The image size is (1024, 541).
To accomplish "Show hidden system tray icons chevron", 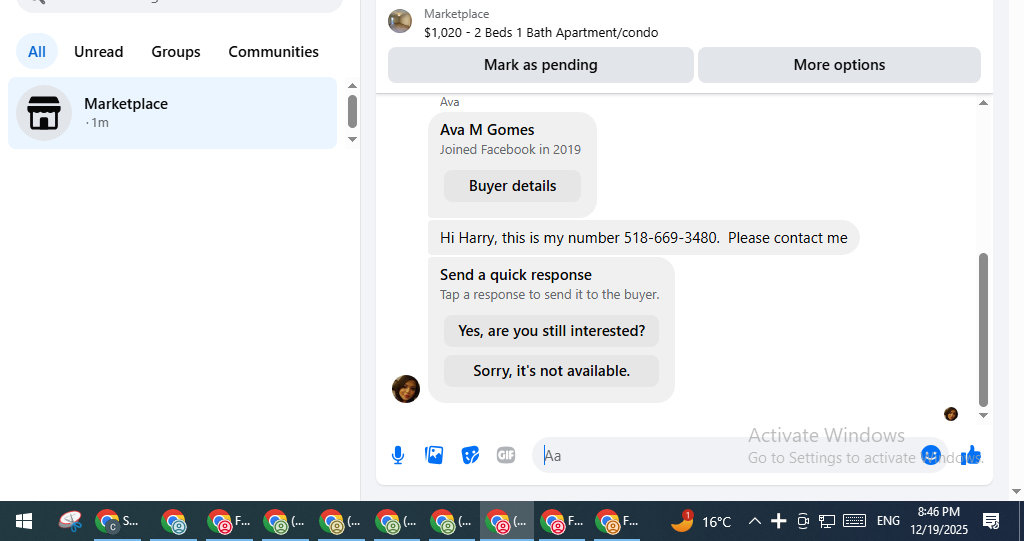I will point(754,521).
